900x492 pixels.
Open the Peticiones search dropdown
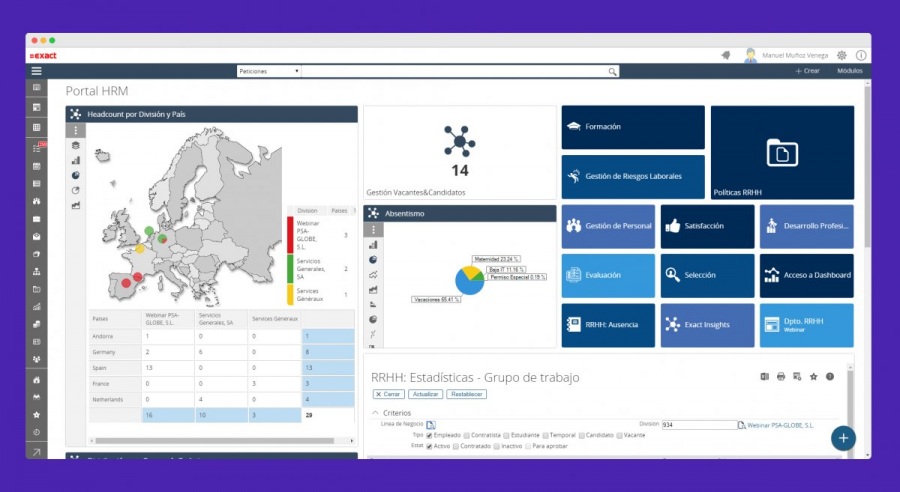(269, 71)
